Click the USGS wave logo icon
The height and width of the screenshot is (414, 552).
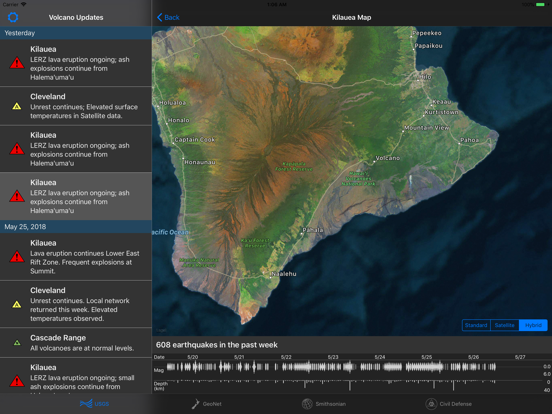pos(86,403)
